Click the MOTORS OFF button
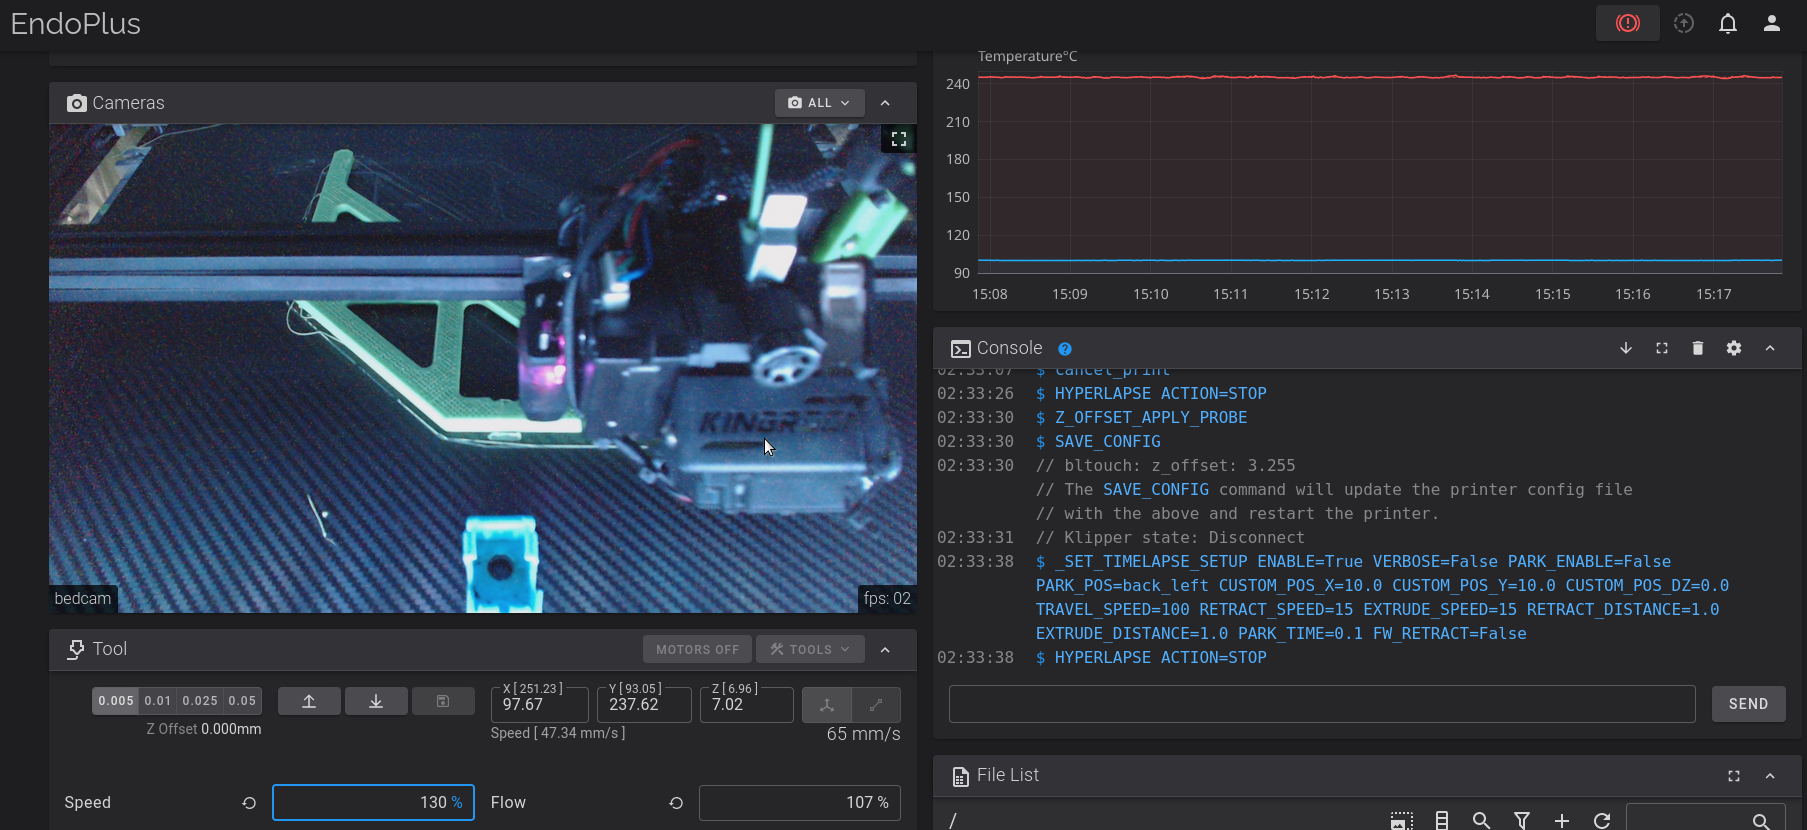The image size is (1807, 830). click(x=697, y=649)
